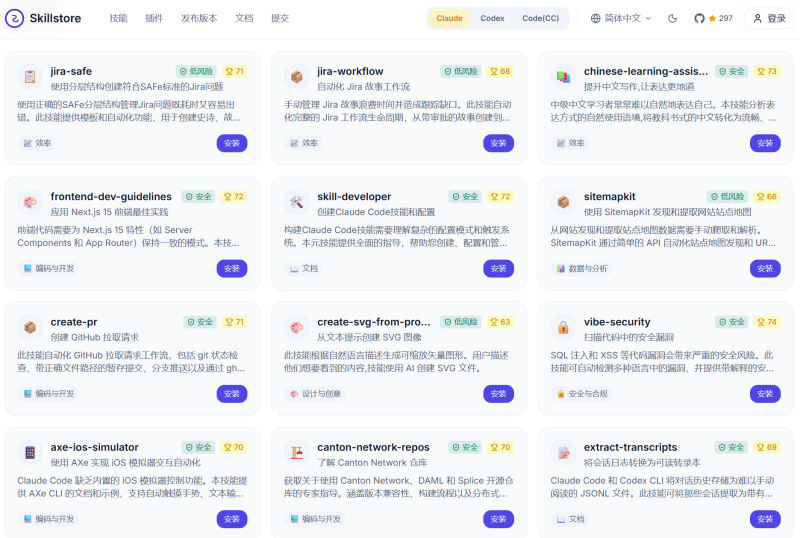Click the subtitle 了解 Canton Network 仓库
Image resolution: width=800 pixels, height=538 pixels.
pyautogui.click(x=372, y=463)
